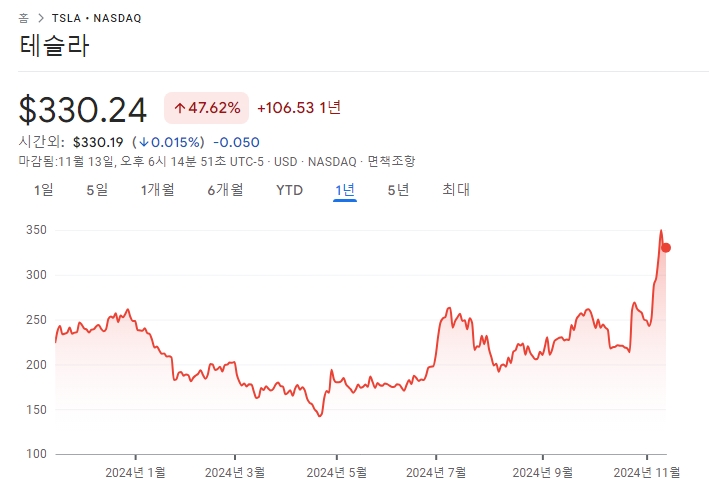The image size is (709, 492).
Task: Switch chart to 6개월 range
Action: [225, 190]
